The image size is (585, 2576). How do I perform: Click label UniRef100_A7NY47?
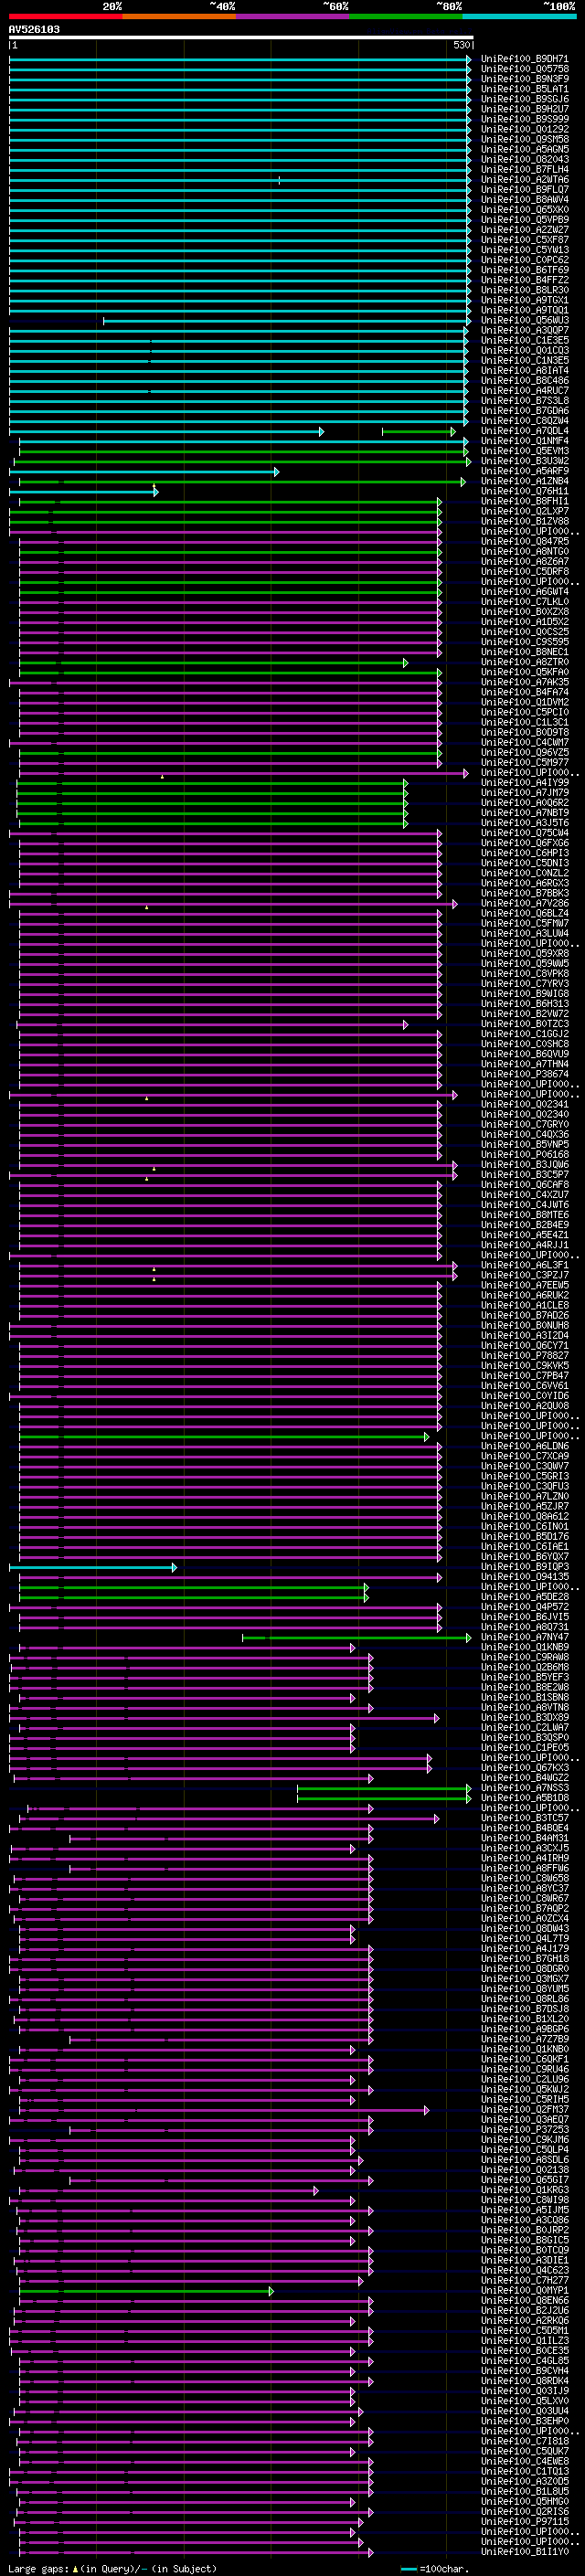(525, 1637)
